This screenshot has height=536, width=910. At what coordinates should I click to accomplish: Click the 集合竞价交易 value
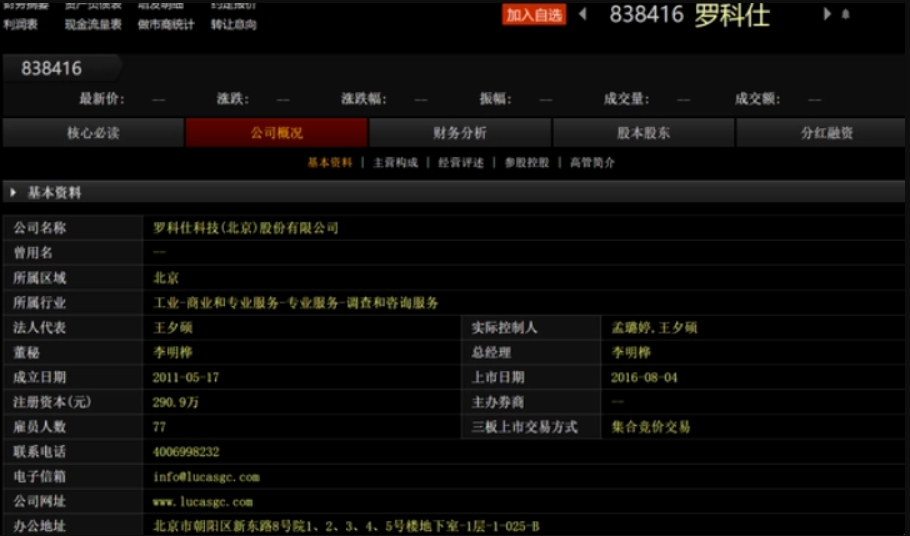point(651,428)
